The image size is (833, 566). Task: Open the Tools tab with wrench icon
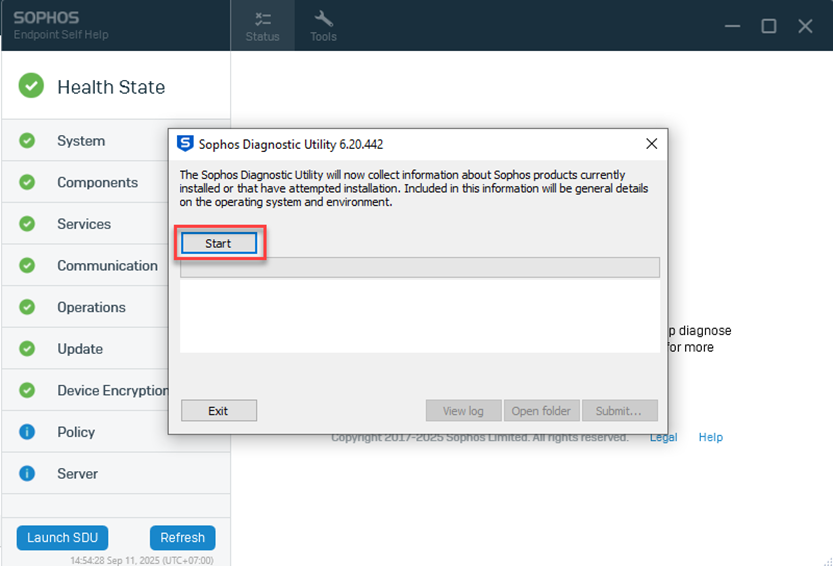[x=323, y=26]
